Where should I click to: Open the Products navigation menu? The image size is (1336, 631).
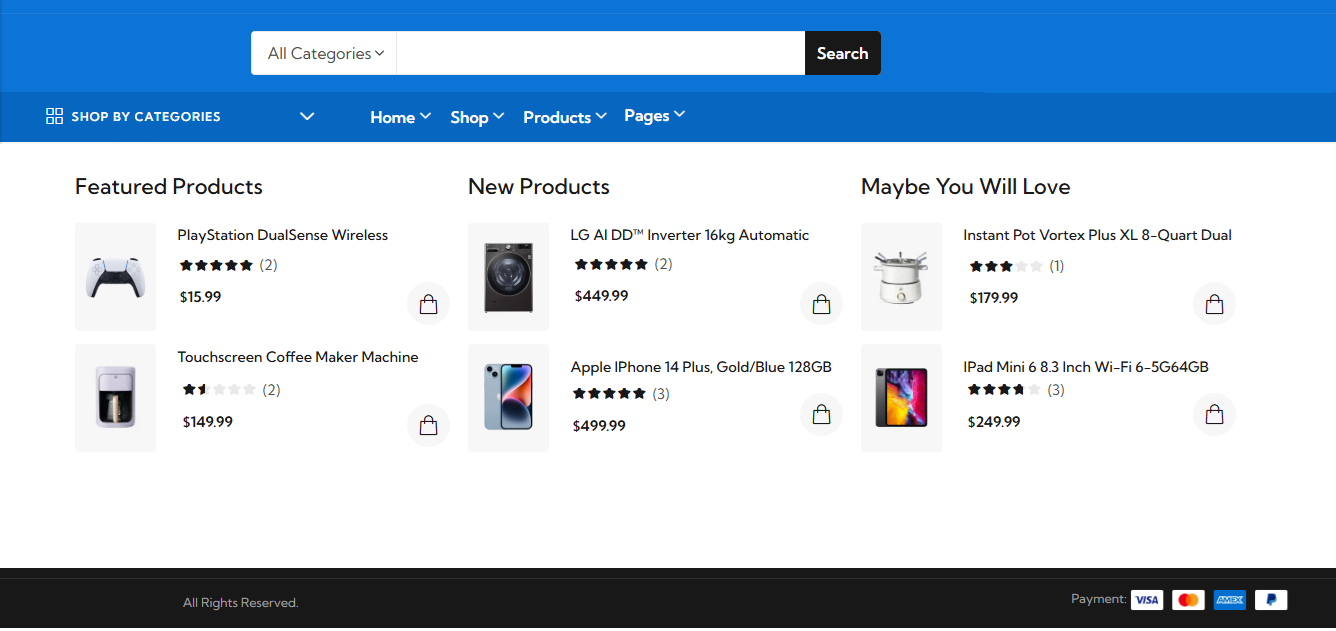click(564, 117)
